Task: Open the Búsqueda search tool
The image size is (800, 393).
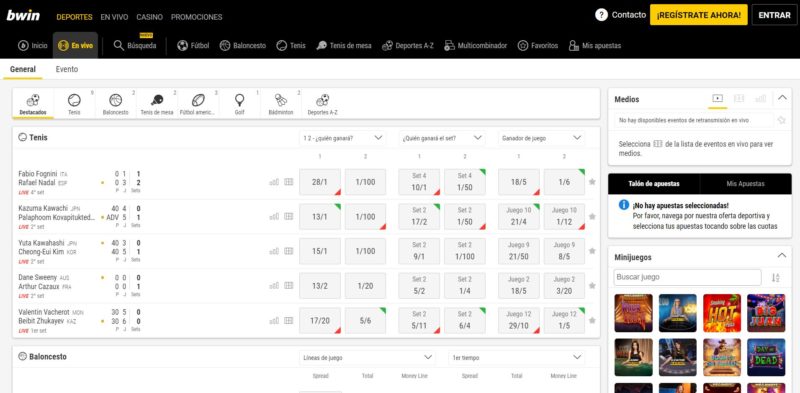Action: click(134, 45)
